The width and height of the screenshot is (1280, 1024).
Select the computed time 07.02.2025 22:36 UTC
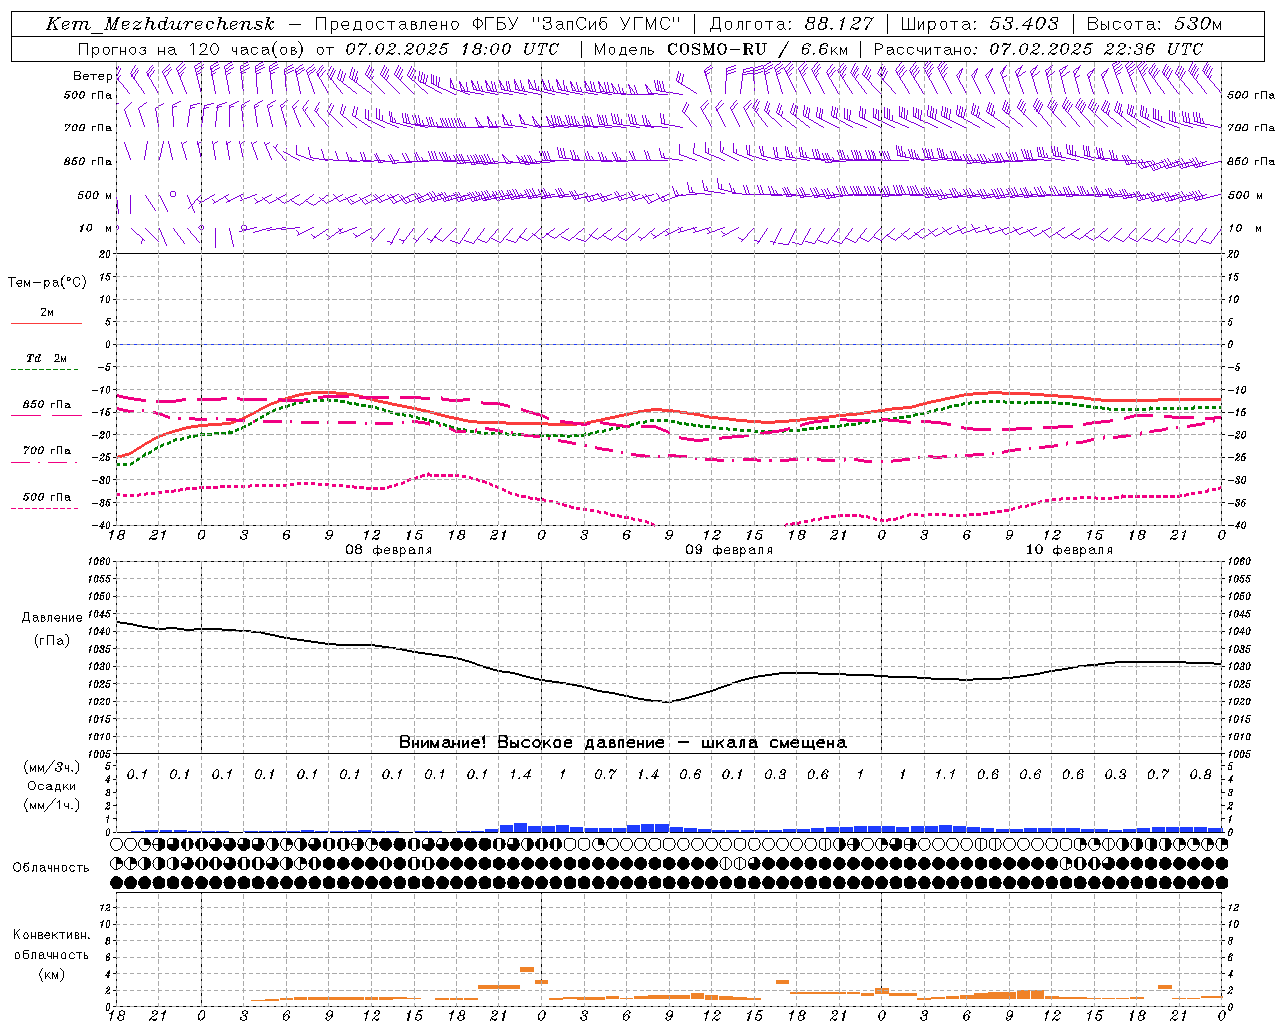pos(1096,49)
